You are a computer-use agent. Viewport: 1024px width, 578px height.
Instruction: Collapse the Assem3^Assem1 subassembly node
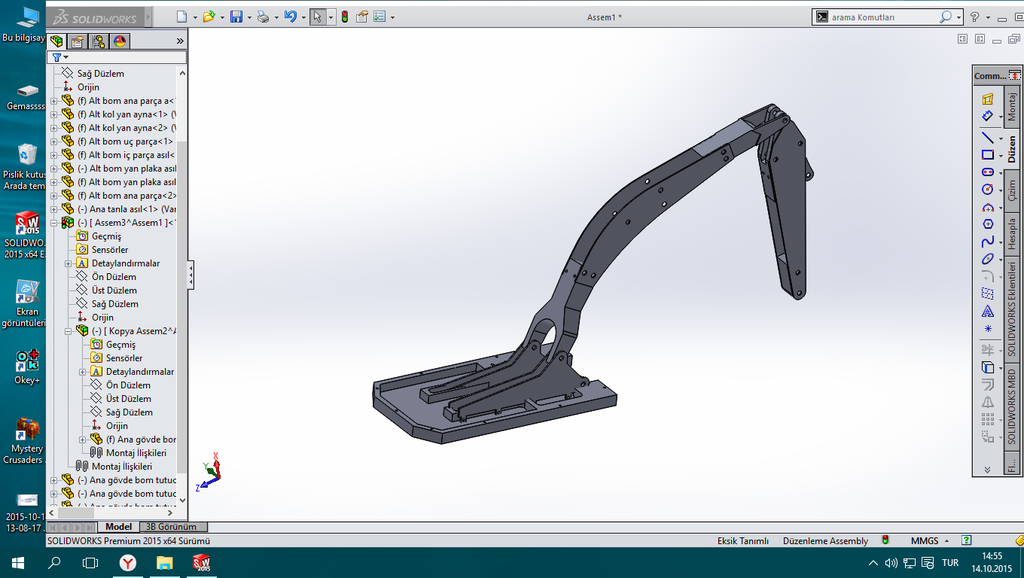(54, 223)
